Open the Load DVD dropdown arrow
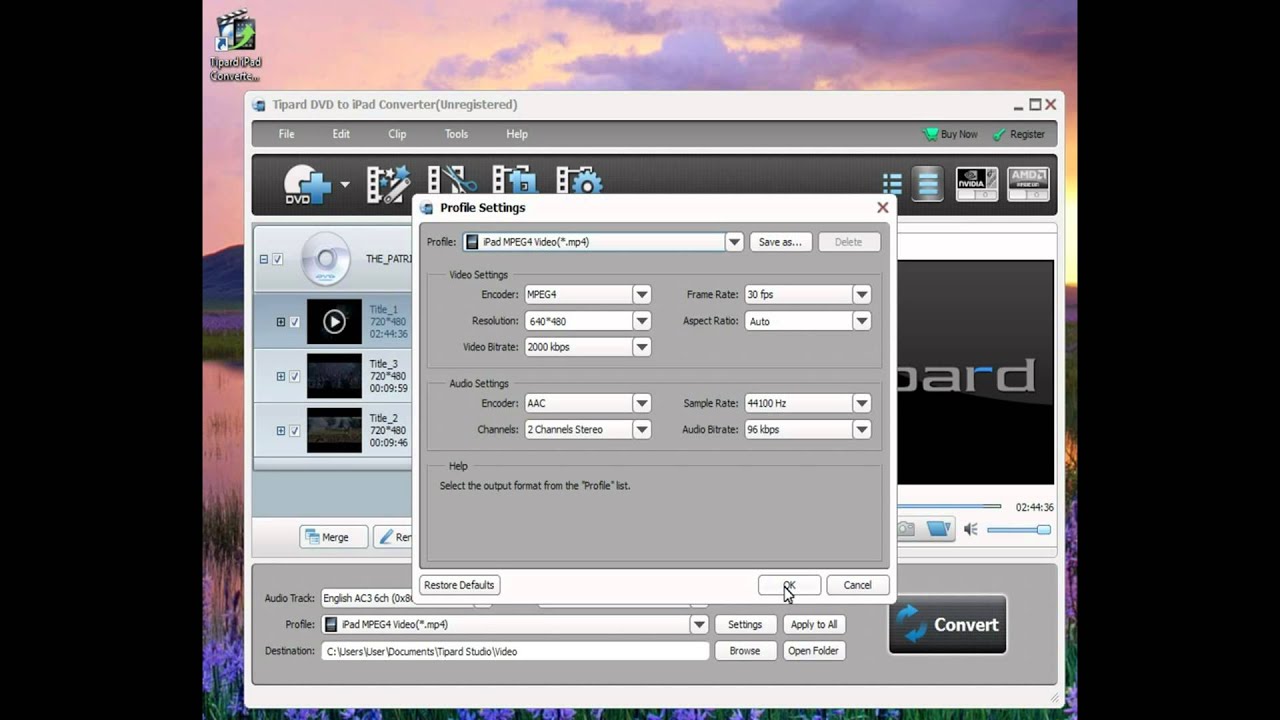This screenshot has height=720, width=1280. click(x=344, y=184)
